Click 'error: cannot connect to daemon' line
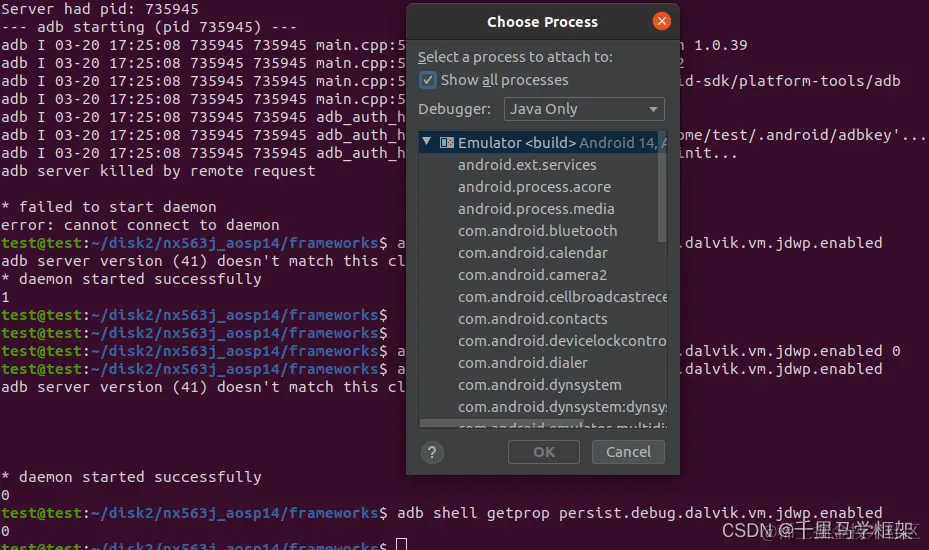The image size is (929, 550). [140, 225]
